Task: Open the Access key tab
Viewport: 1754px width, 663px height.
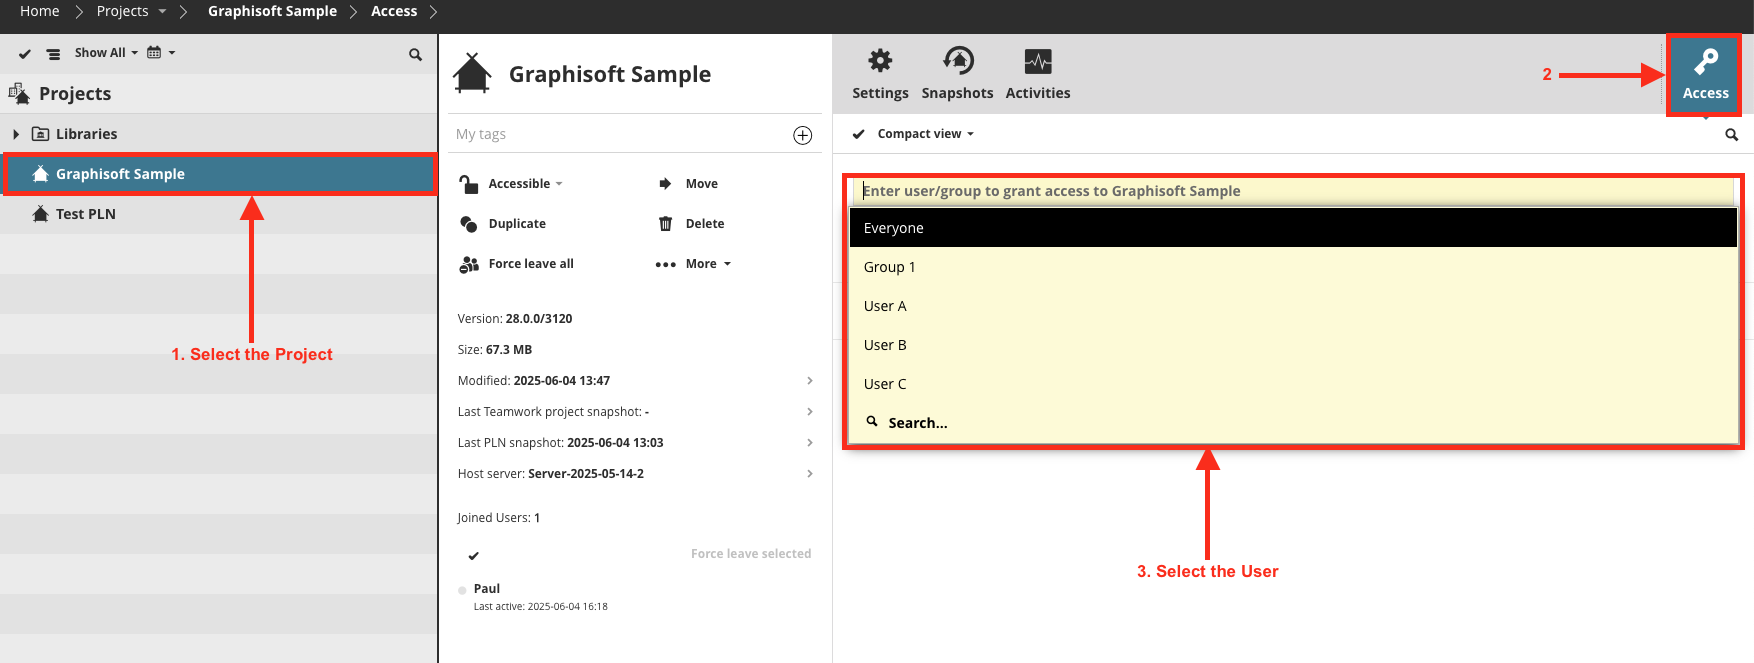Action: tap(1705, 74)
